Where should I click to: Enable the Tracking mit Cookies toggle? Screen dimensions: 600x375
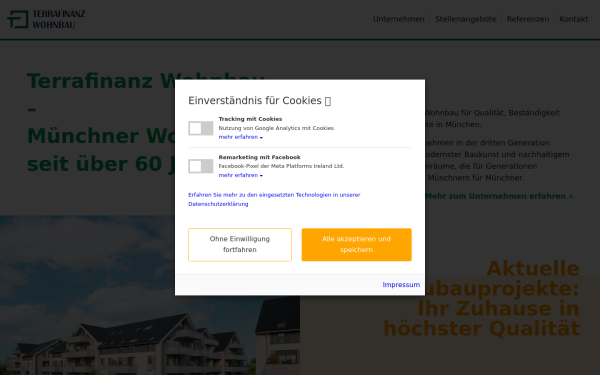(x=201, y=128)
